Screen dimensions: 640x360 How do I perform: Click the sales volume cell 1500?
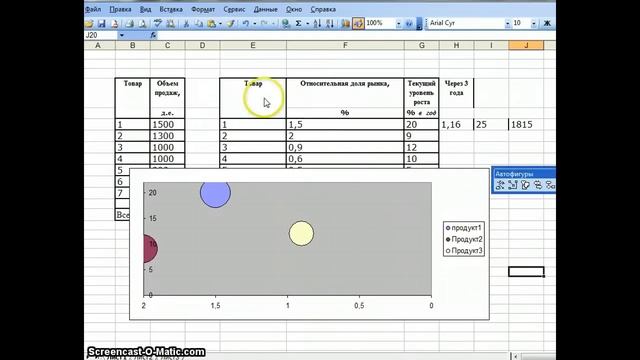click(x=167, y=124)
